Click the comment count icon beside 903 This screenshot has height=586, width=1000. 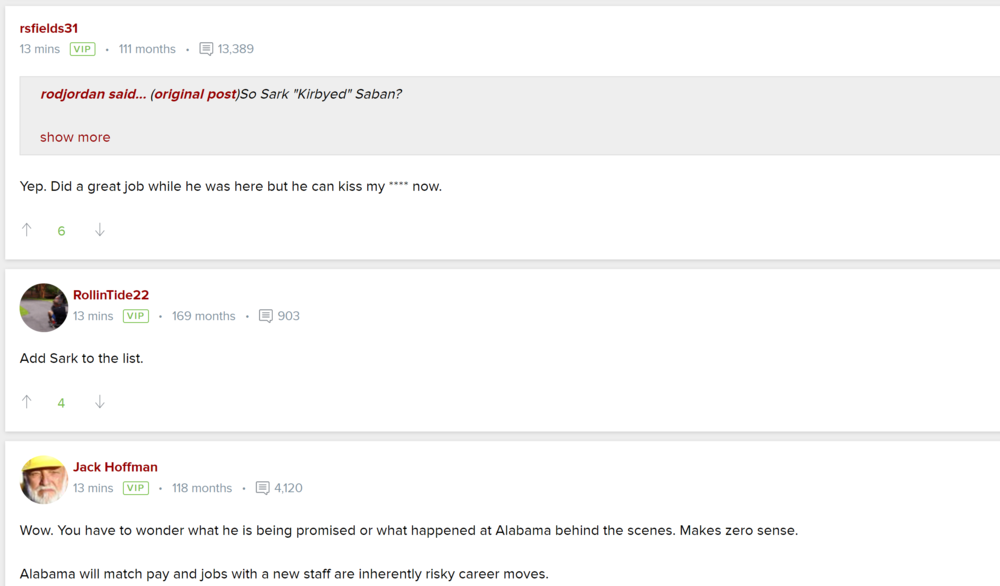click(x=265, y=316)
